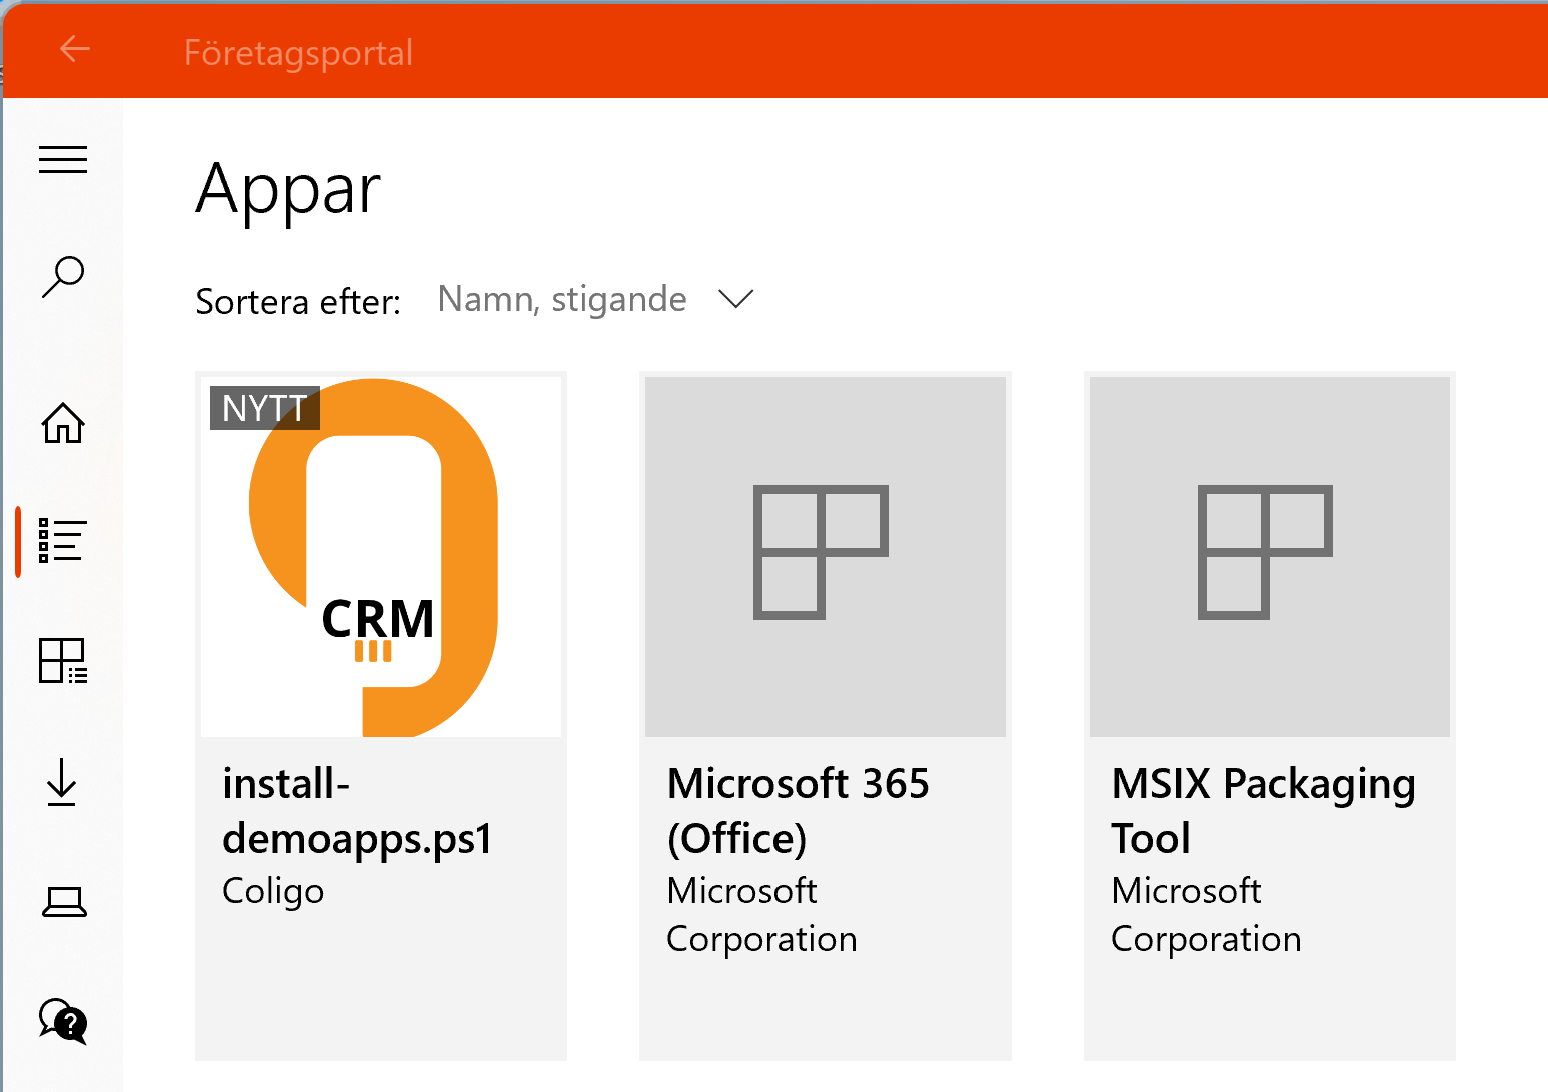Click the install-demoapps.ps1 app title
Image resolution: width=1548 pixels, height=1092 pixels.
coord(358,811)
